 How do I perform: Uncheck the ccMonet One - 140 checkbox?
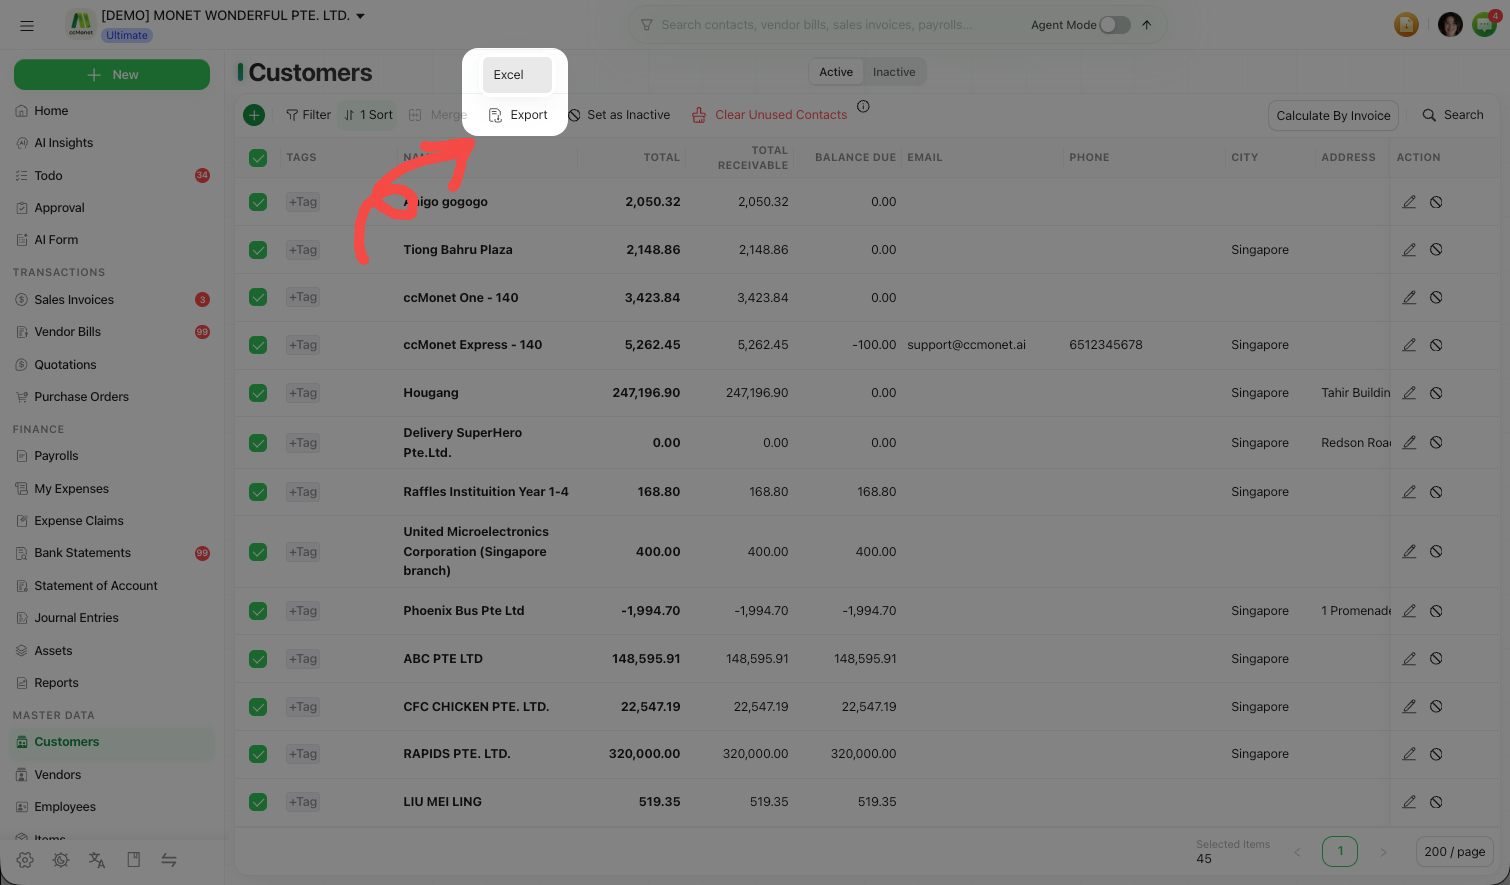coord(258,297)
